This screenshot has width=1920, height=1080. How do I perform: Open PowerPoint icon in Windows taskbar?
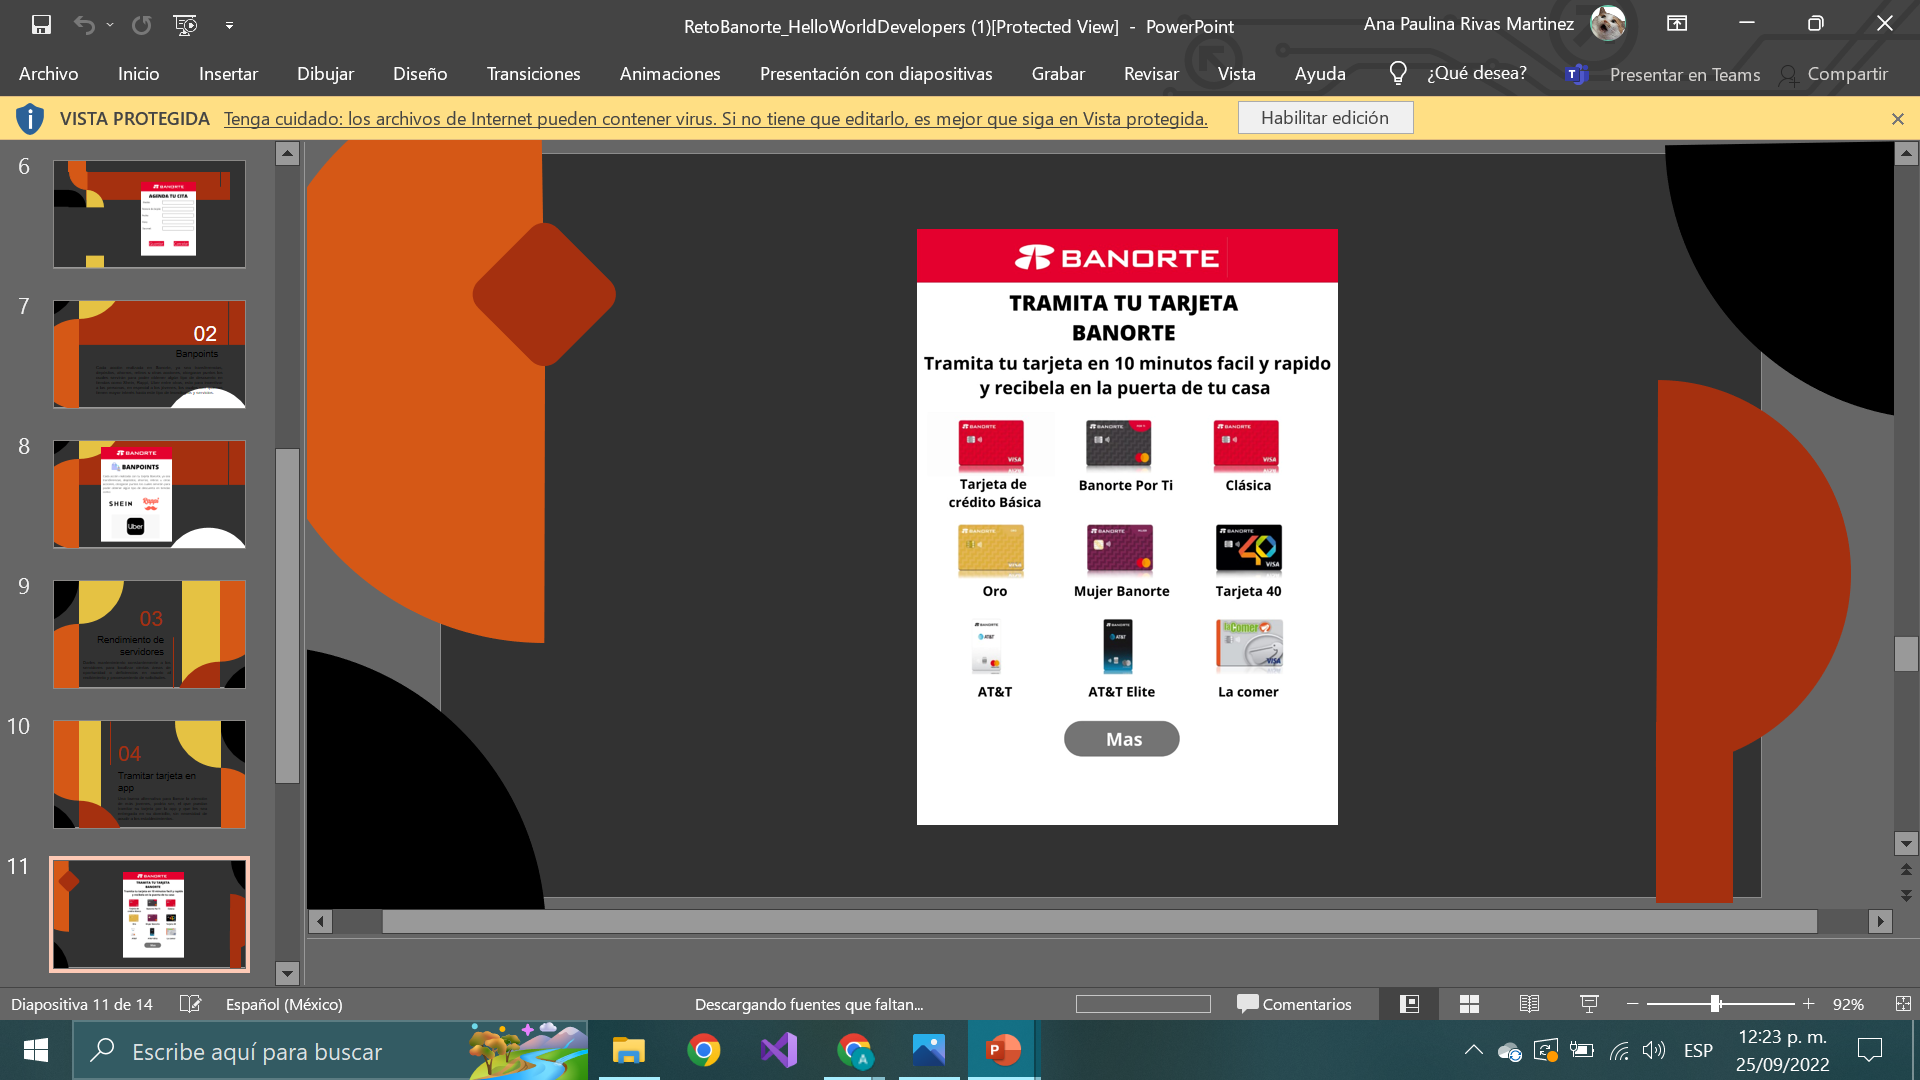[x=1003, y=1051]
